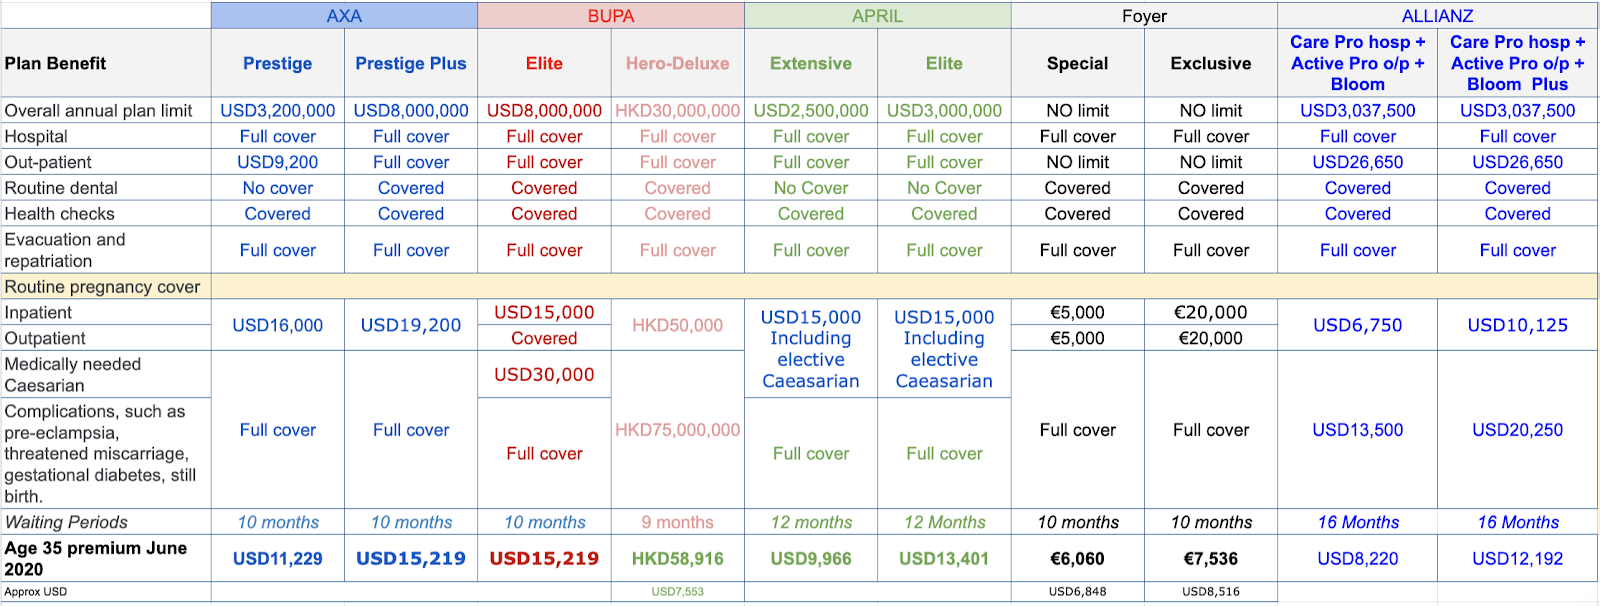Select the HKD30,000,000 cell
Viewport: 1600px width, 606px height.
click(678, 111)
